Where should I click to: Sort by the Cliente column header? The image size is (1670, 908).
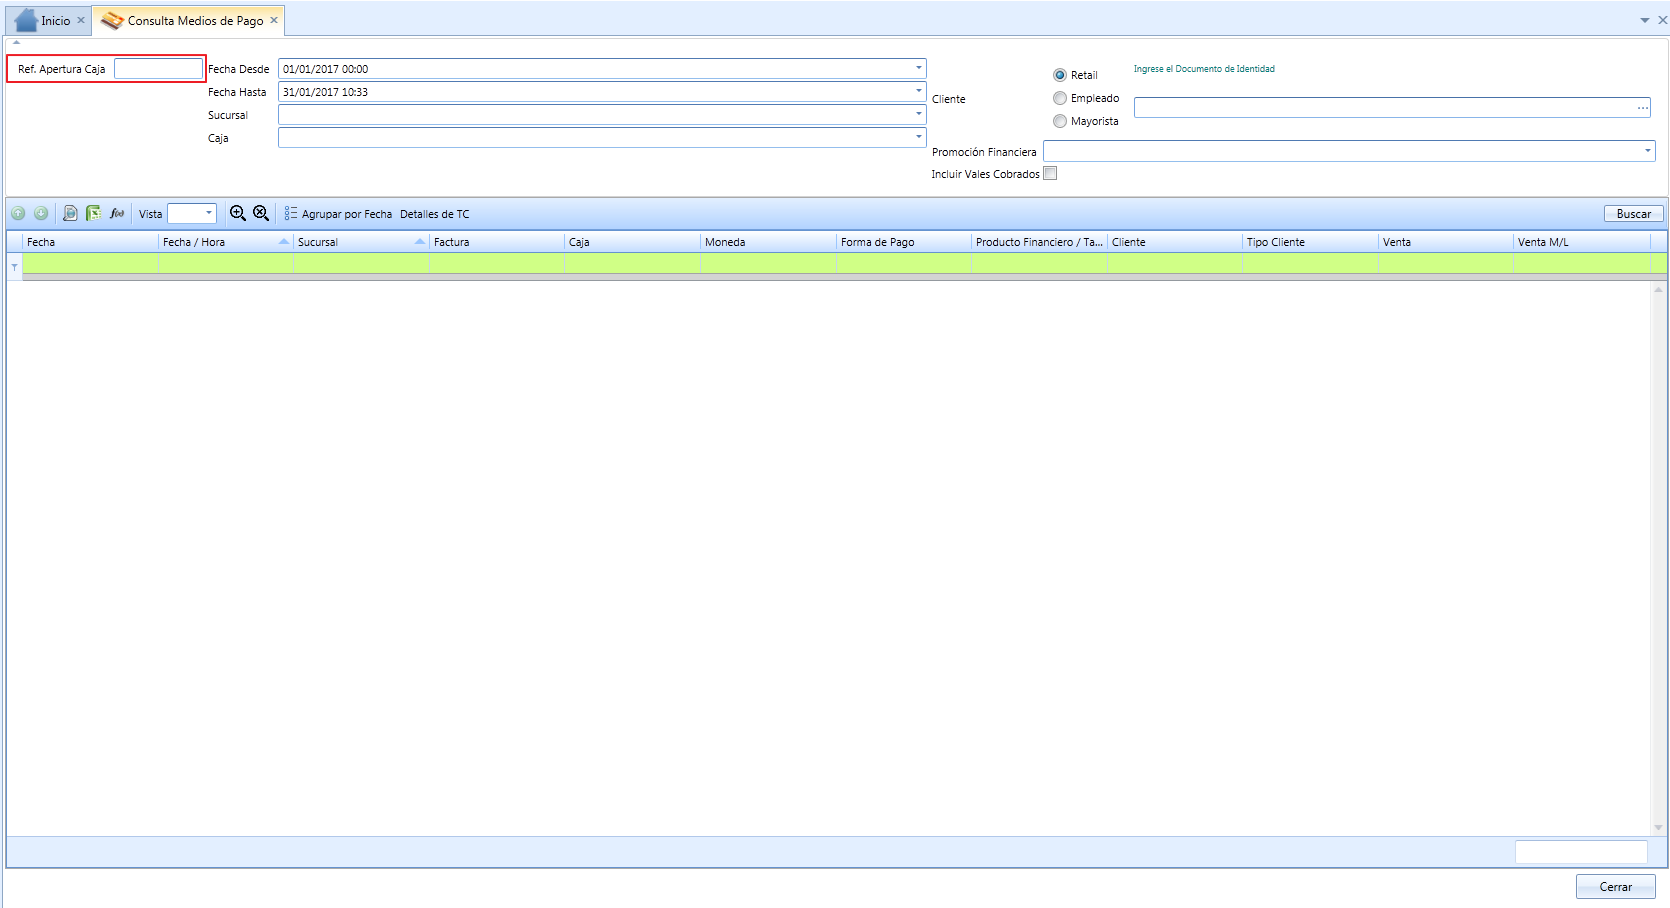click(x=1175, y=242)
